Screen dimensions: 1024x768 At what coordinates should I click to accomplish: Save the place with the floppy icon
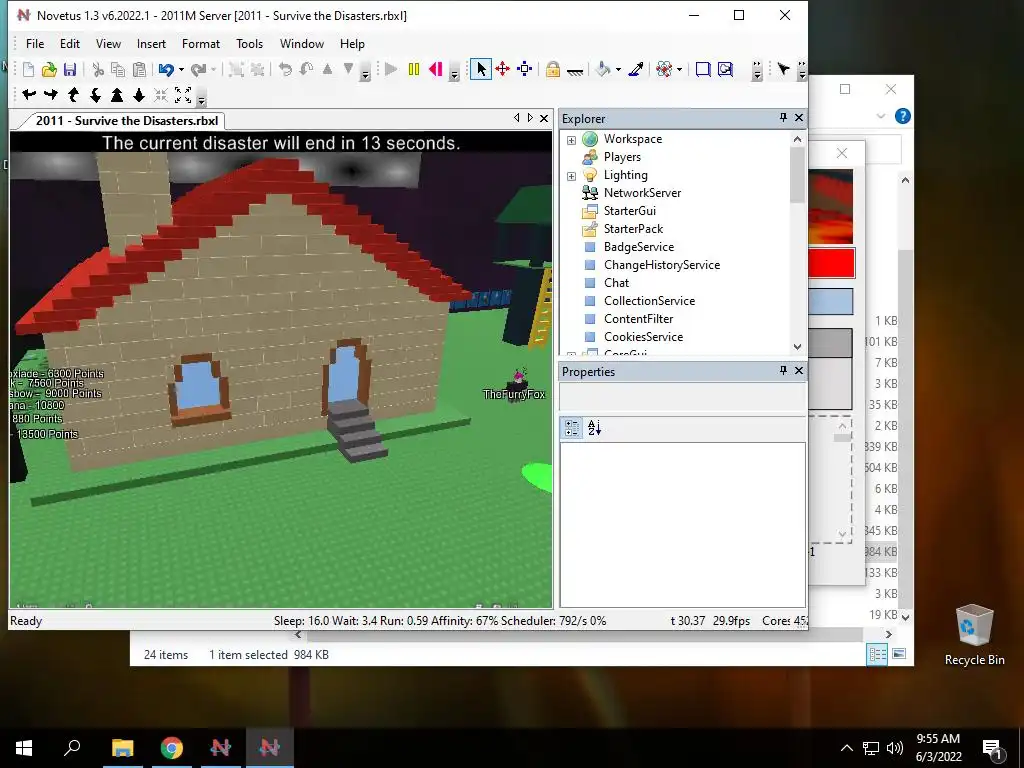pos(70,69)
